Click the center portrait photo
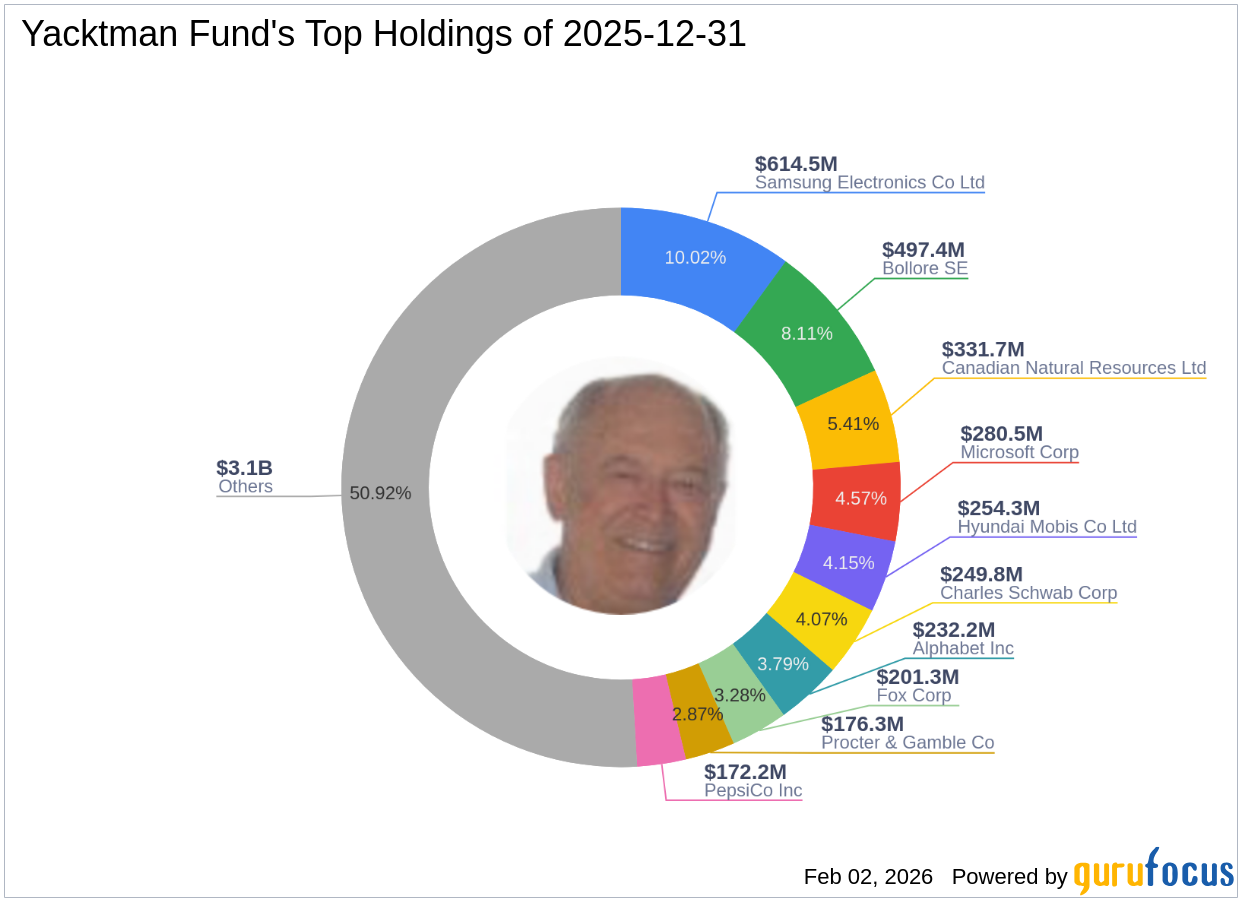 [622, 490]
